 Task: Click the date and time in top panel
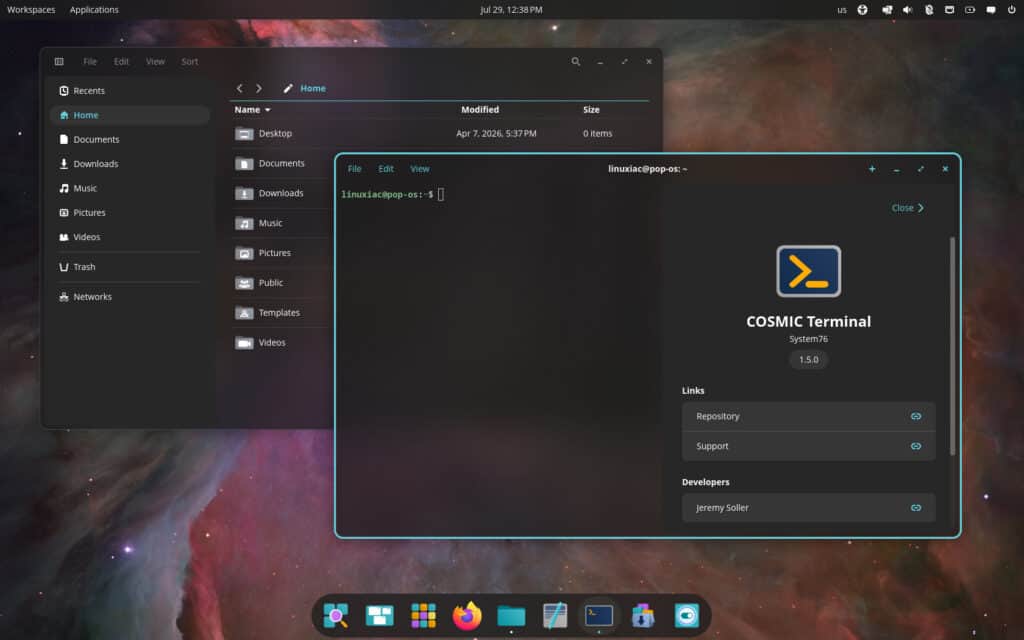click(511, 10)
